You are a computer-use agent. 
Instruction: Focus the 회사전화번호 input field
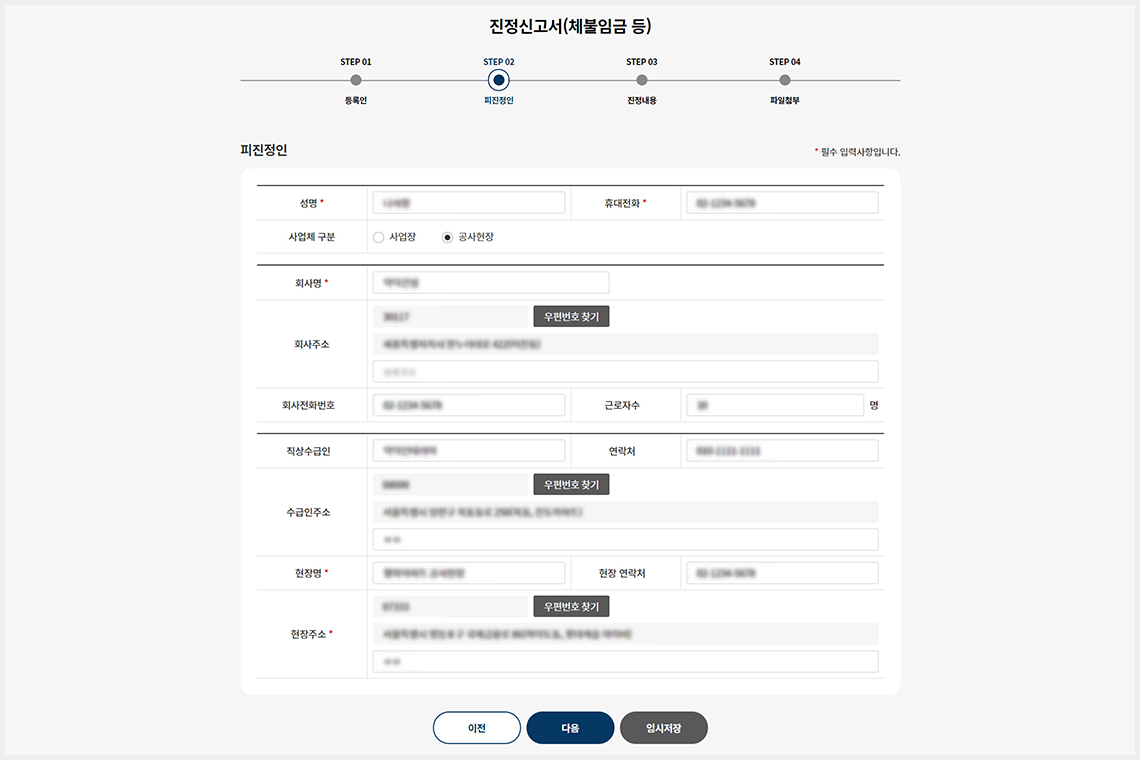[x=468, y=405]
